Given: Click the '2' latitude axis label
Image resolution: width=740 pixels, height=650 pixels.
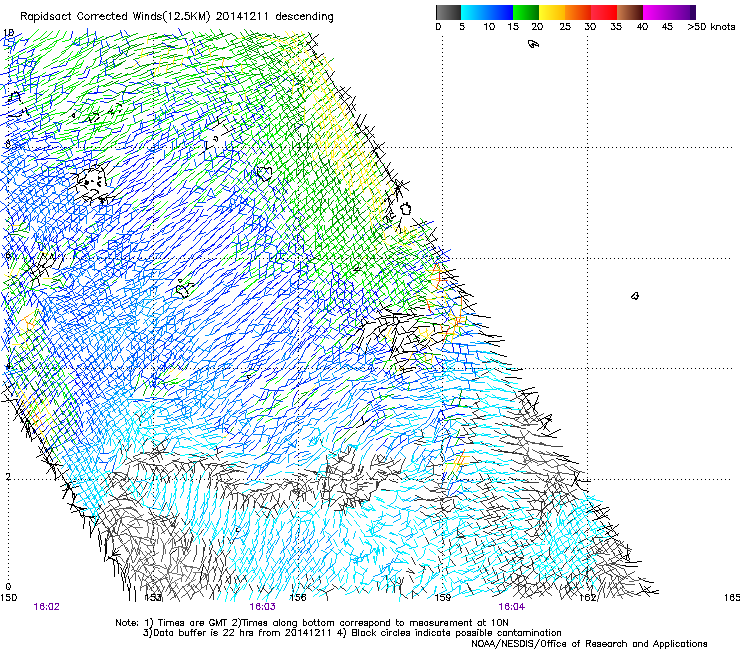Looking at the screenshot, I should click(8, 477).
